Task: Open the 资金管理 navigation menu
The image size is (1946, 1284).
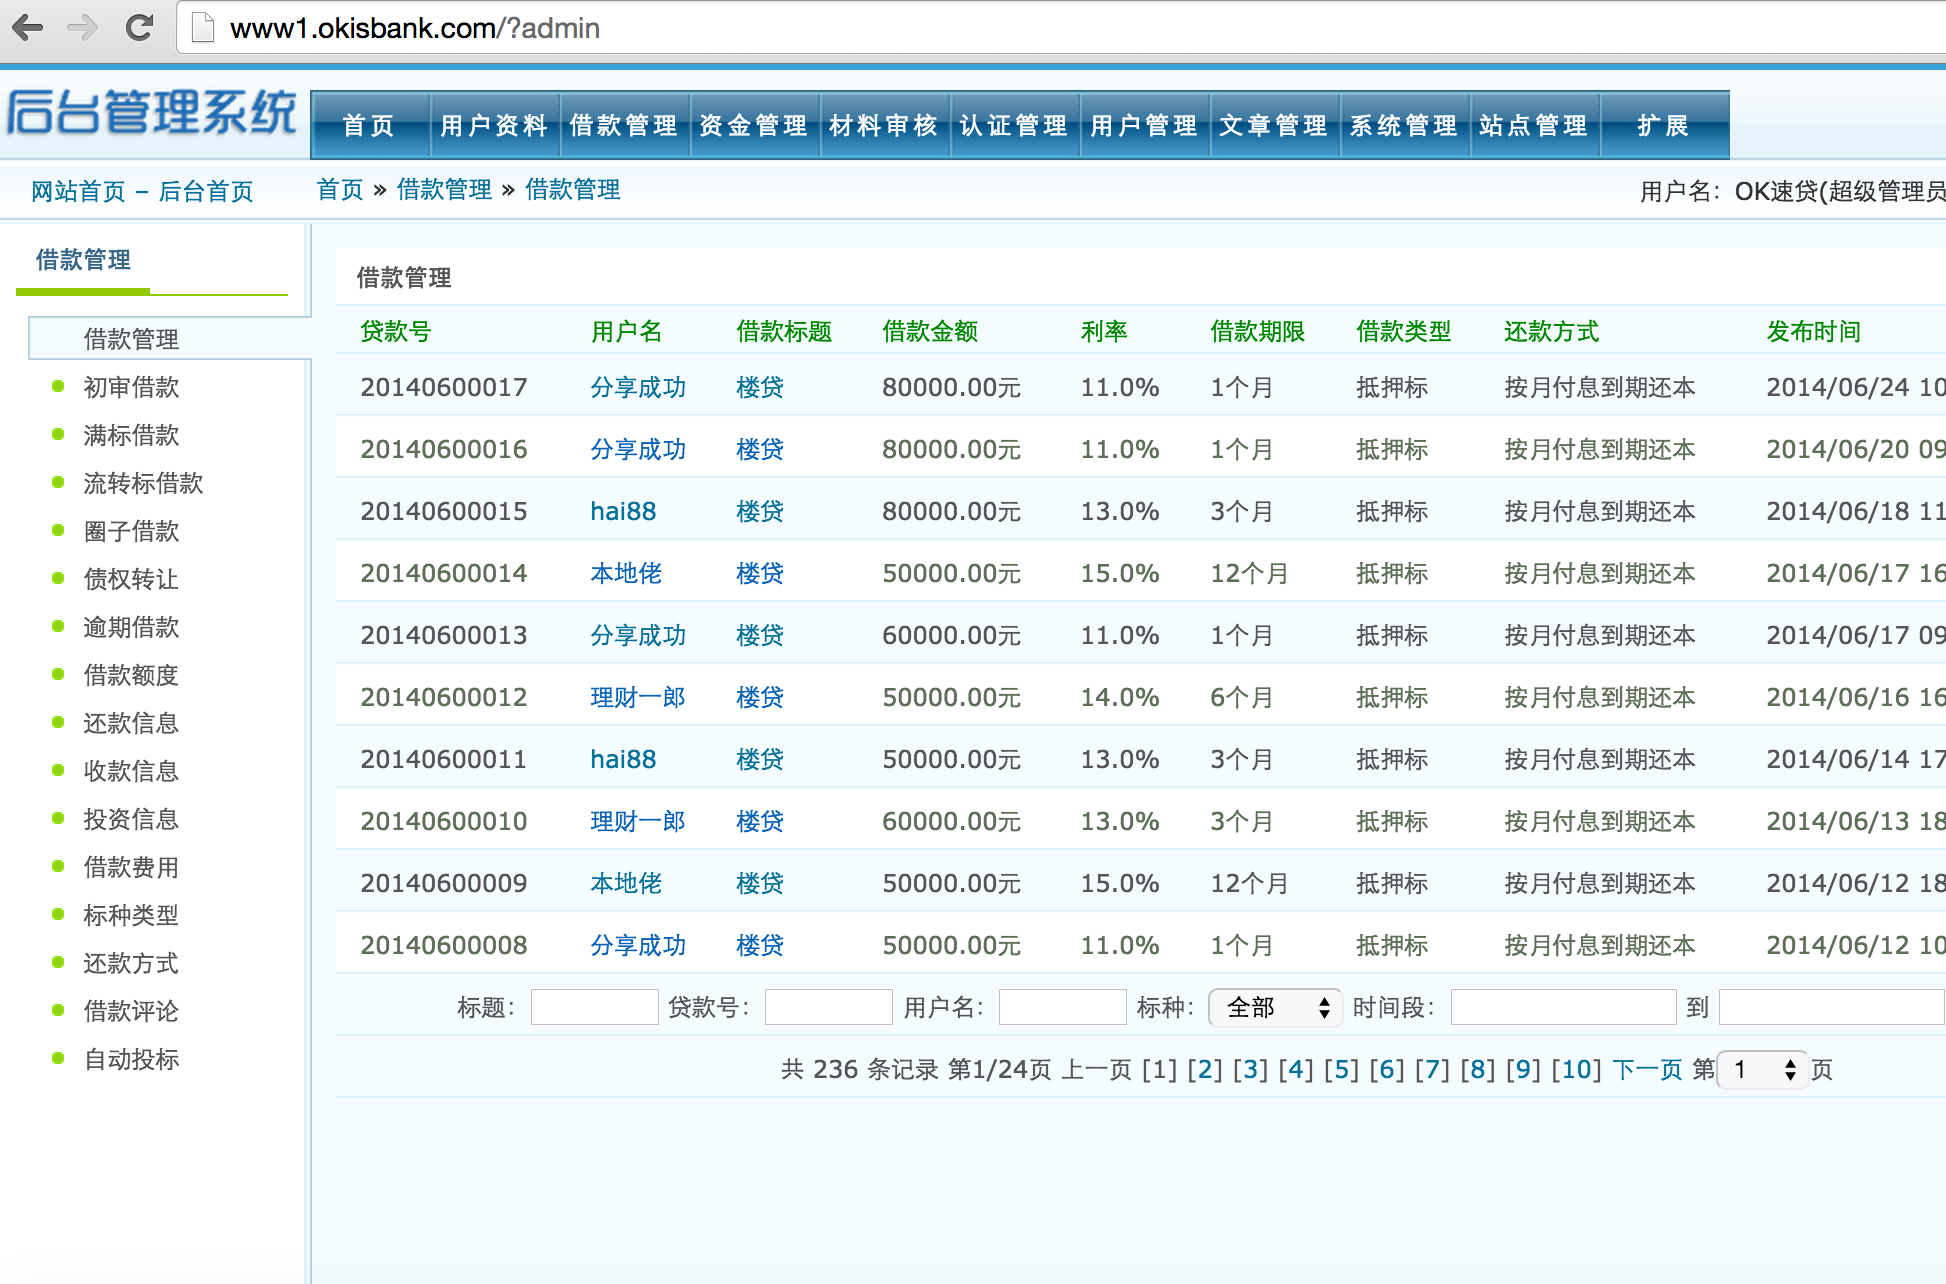Action: click(x=755, y=125)
